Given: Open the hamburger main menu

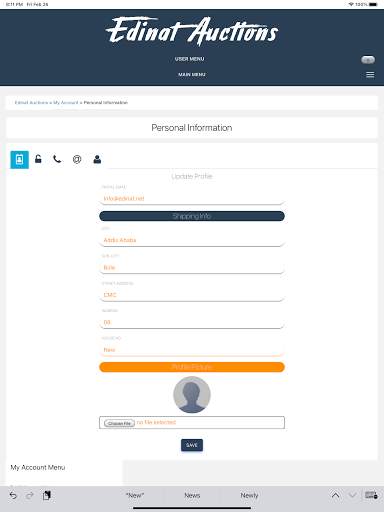Looking at the screenshot, I should (x=370, y=75).
